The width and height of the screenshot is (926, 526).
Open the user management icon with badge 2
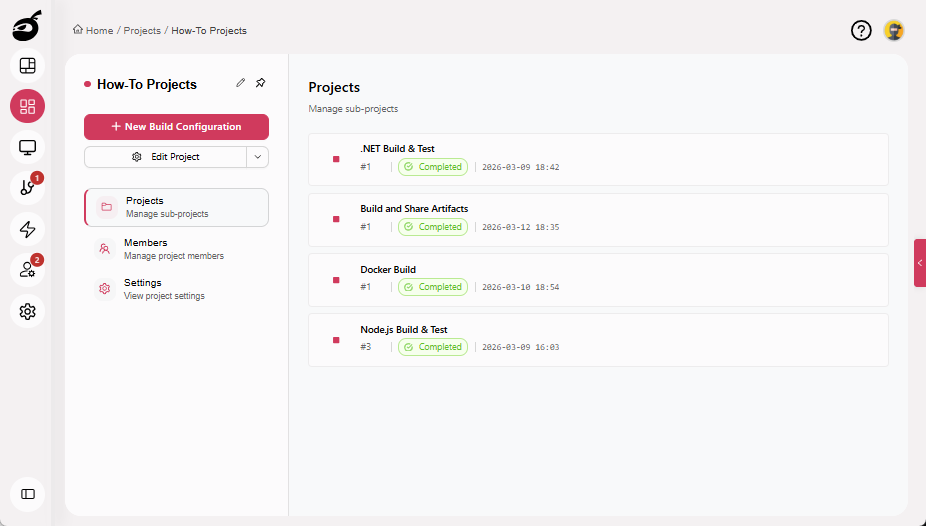(27, 270)
